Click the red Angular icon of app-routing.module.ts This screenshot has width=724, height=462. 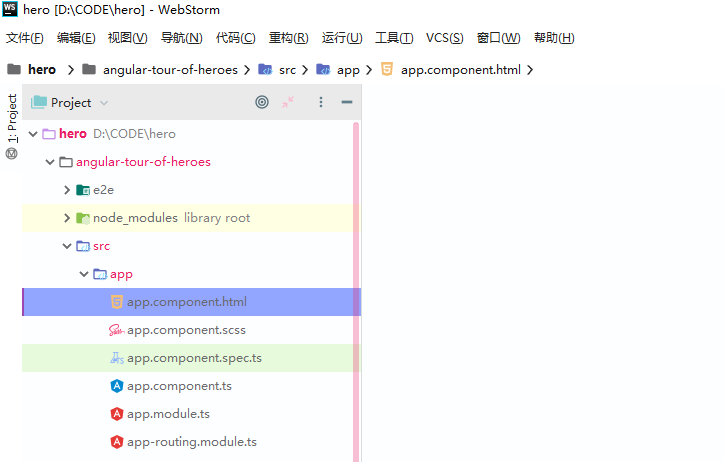(117, 442)
